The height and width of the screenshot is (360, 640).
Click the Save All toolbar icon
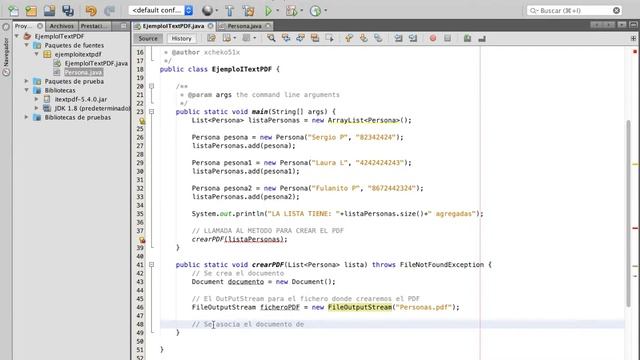point(68,11)
